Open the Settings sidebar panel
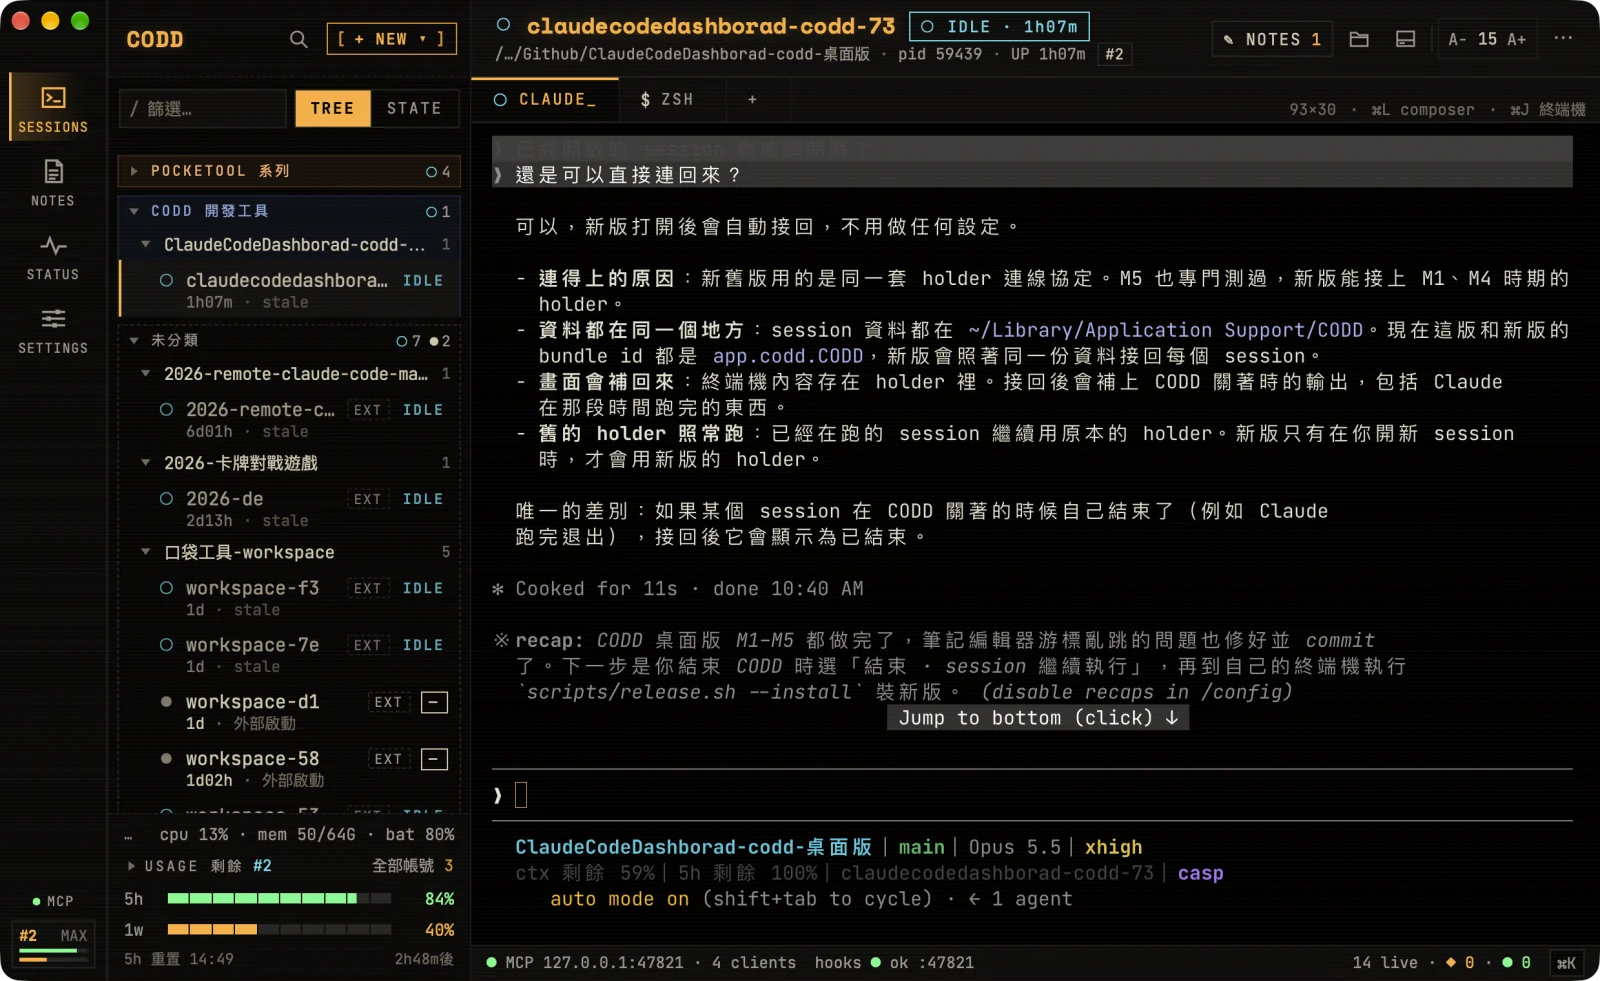 (53, 330)
